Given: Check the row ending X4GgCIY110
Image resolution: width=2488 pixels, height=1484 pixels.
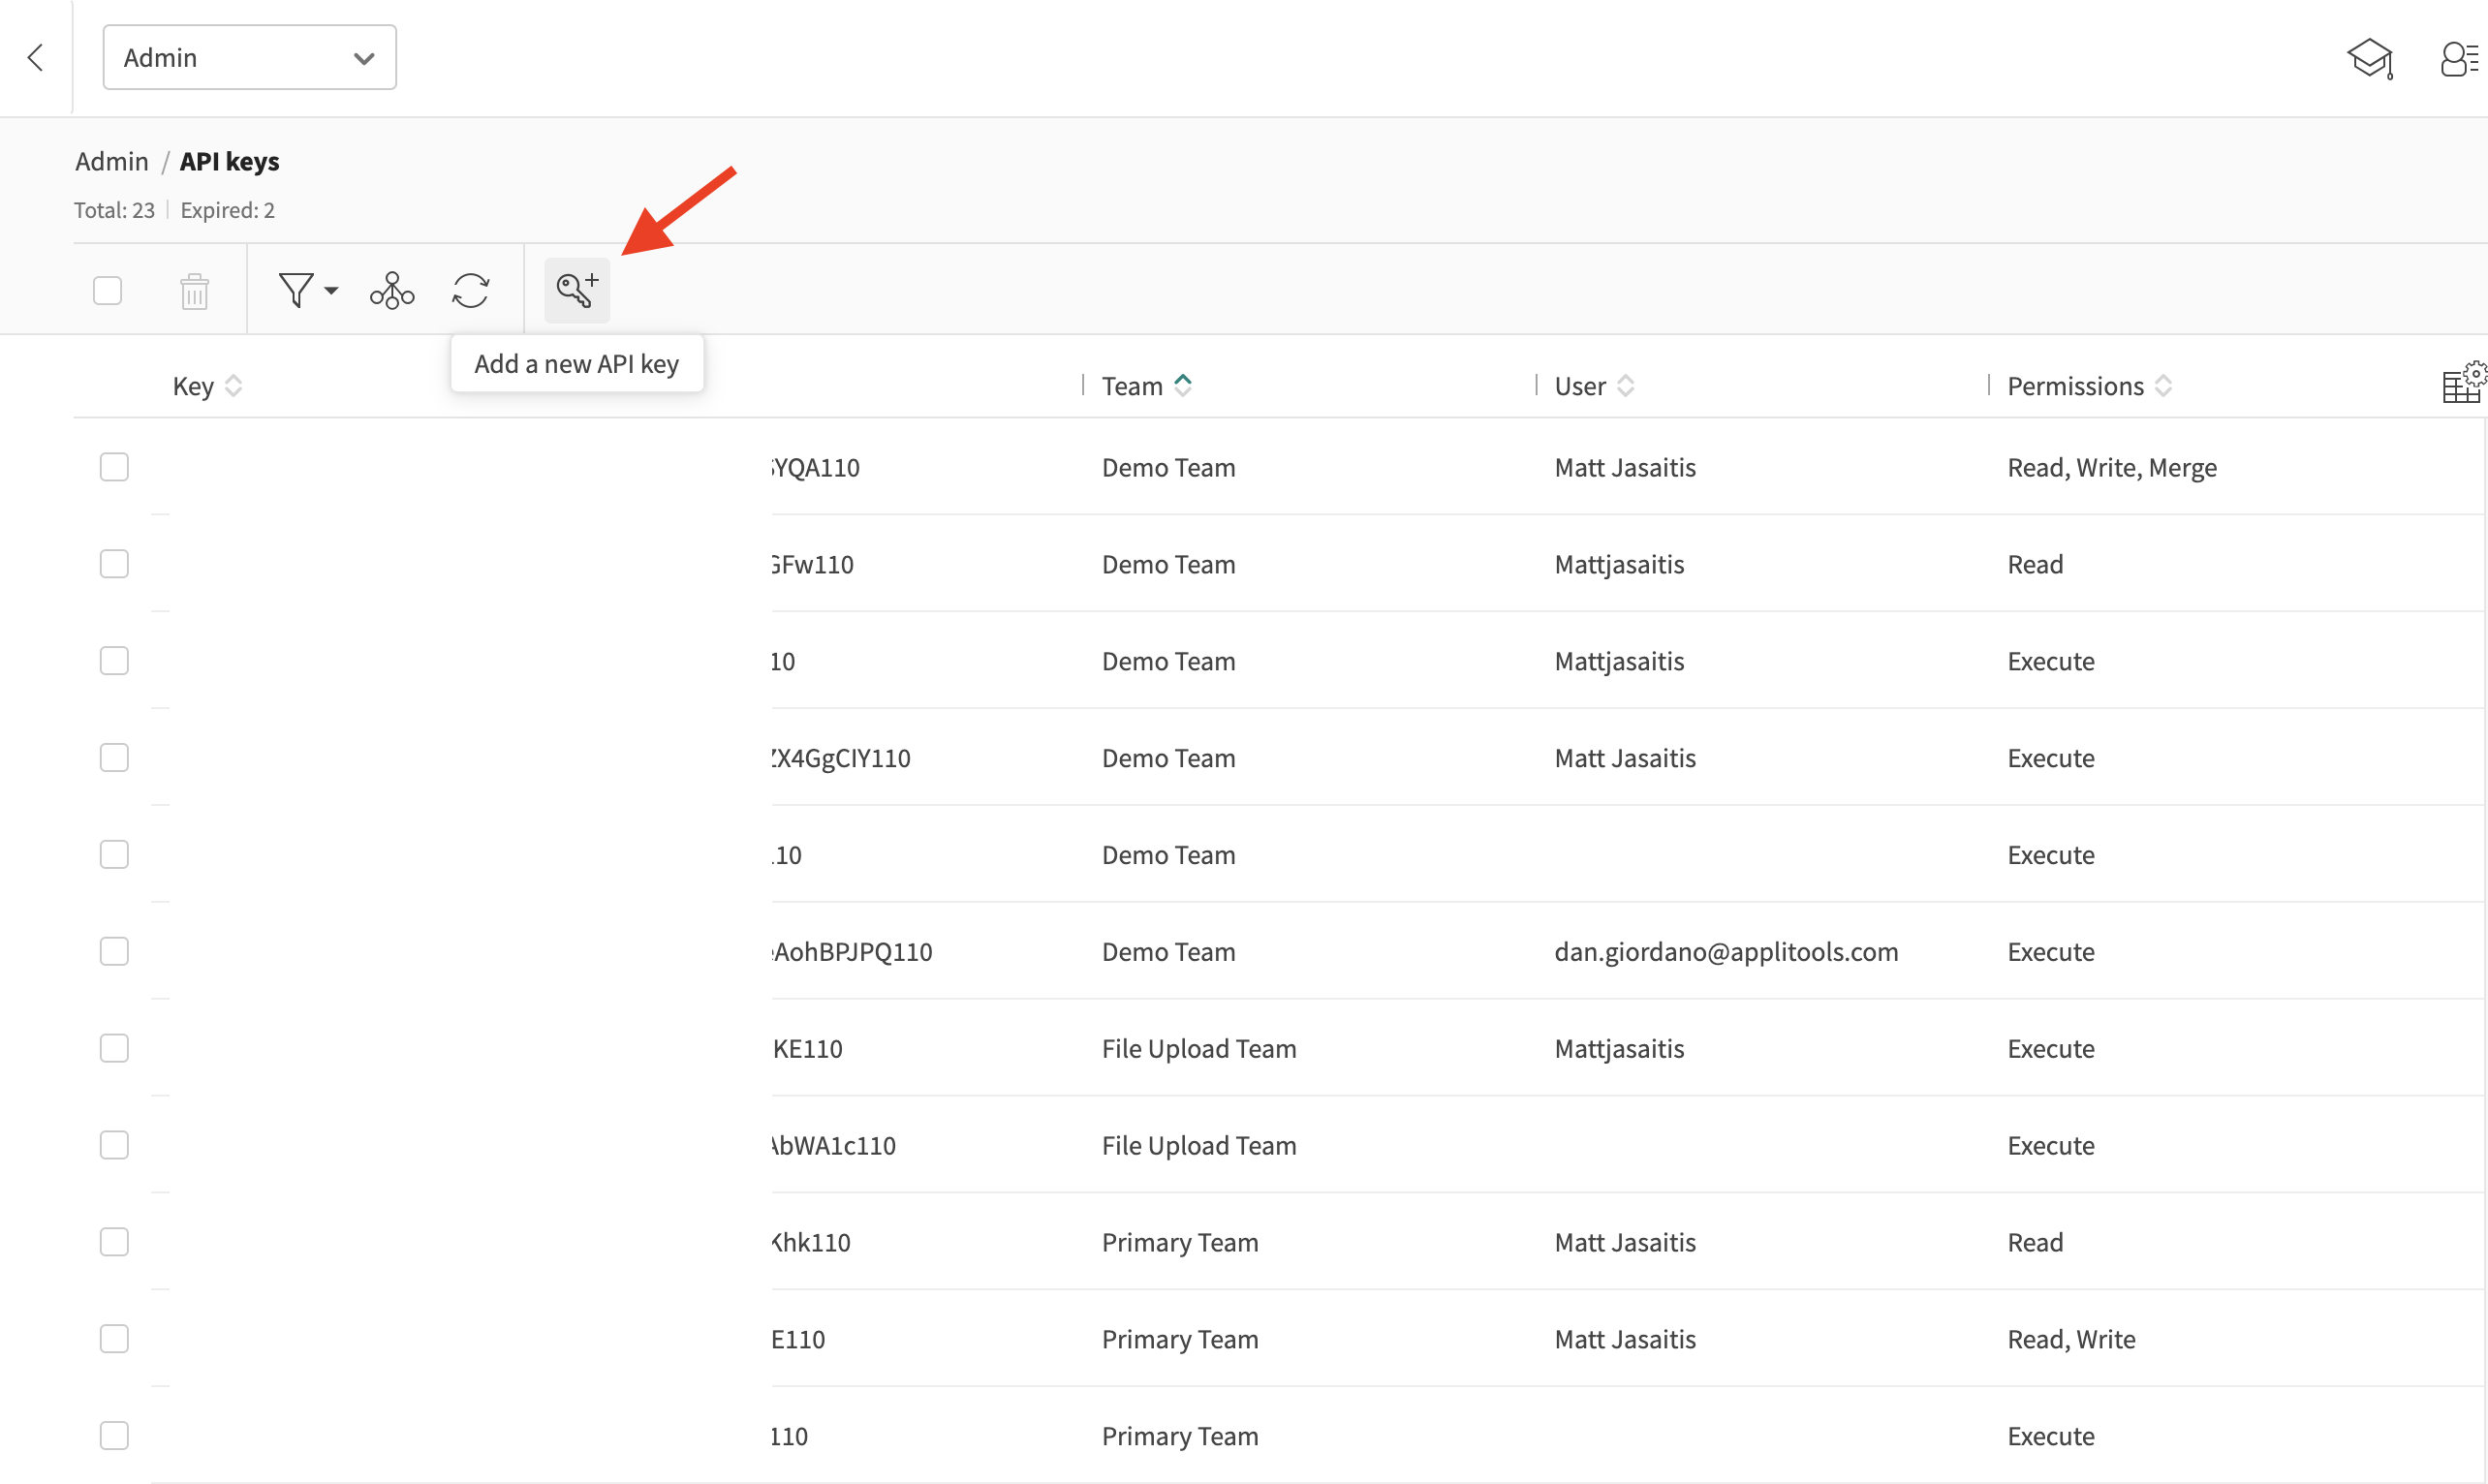Looking at the screenshot, I should click(114, 758).
